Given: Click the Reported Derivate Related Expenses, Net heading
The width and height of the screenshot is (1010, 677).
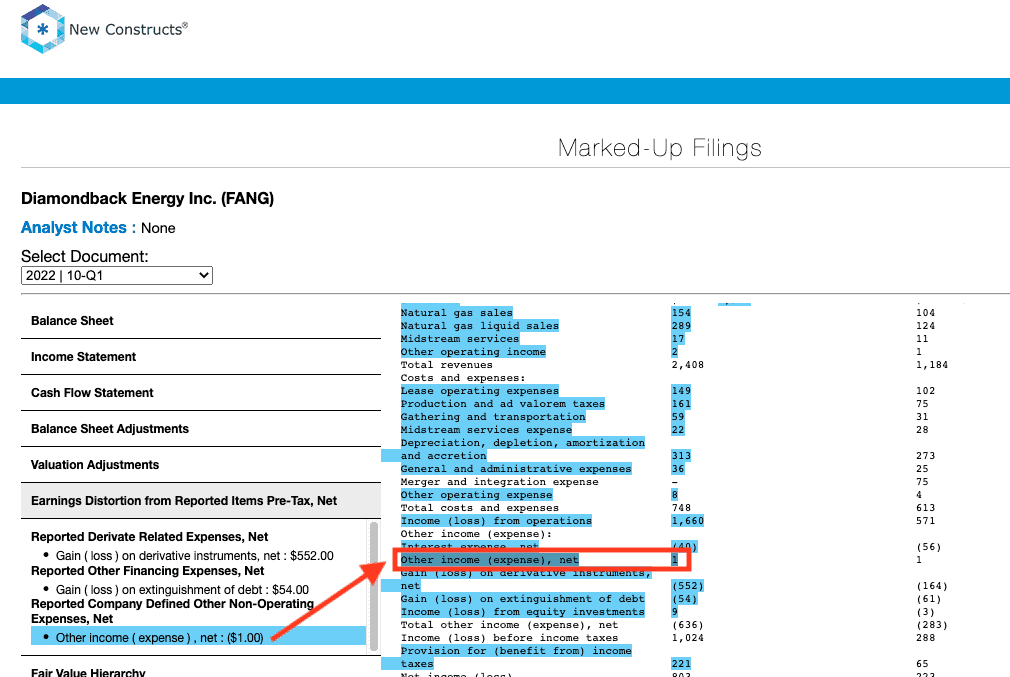Looking at the screenshot, I should pos(149,537).
